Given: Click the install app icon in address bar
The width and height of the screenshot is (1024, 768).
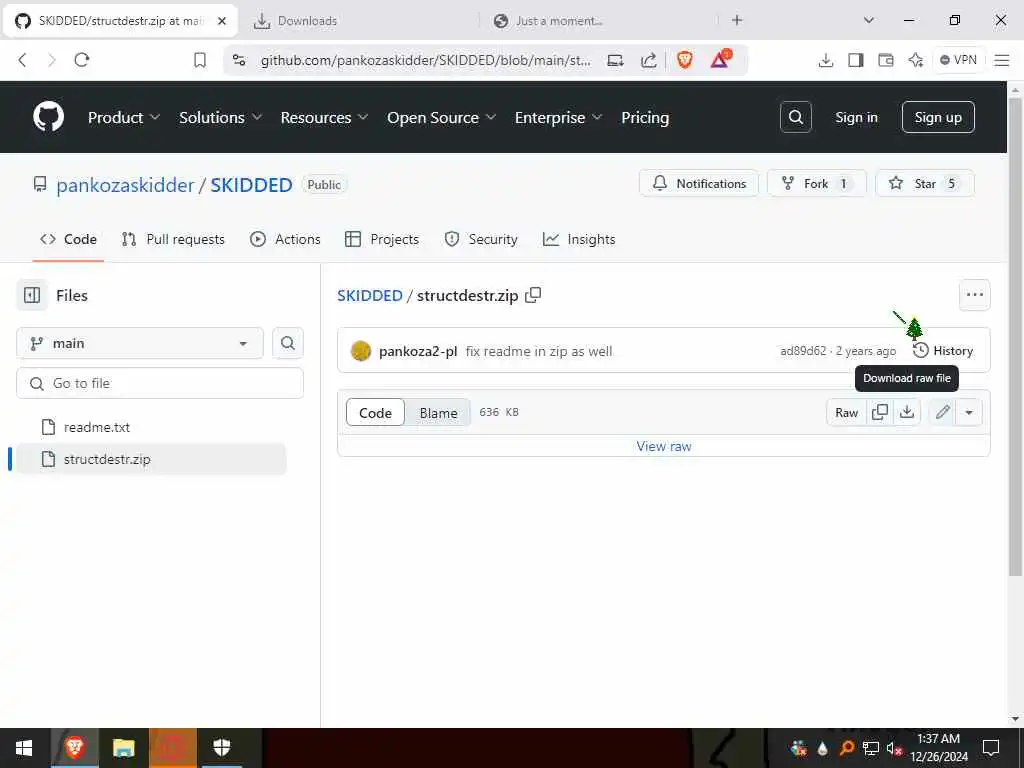Looking at the screenshot, I should [615, 60].
